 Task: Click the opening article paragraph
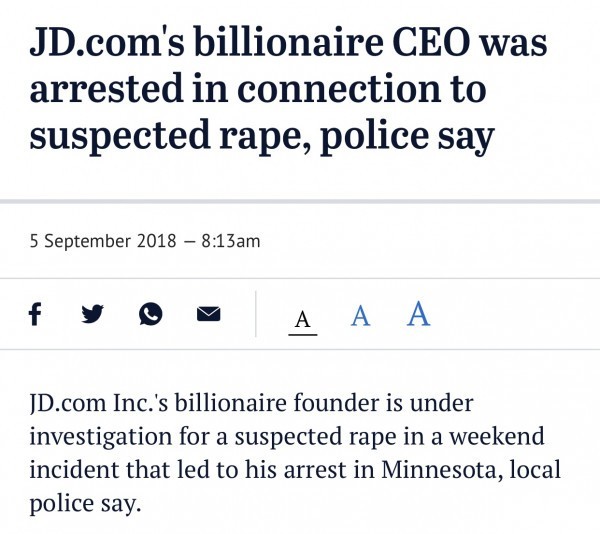pyautogui.click(x=290, y=452)
